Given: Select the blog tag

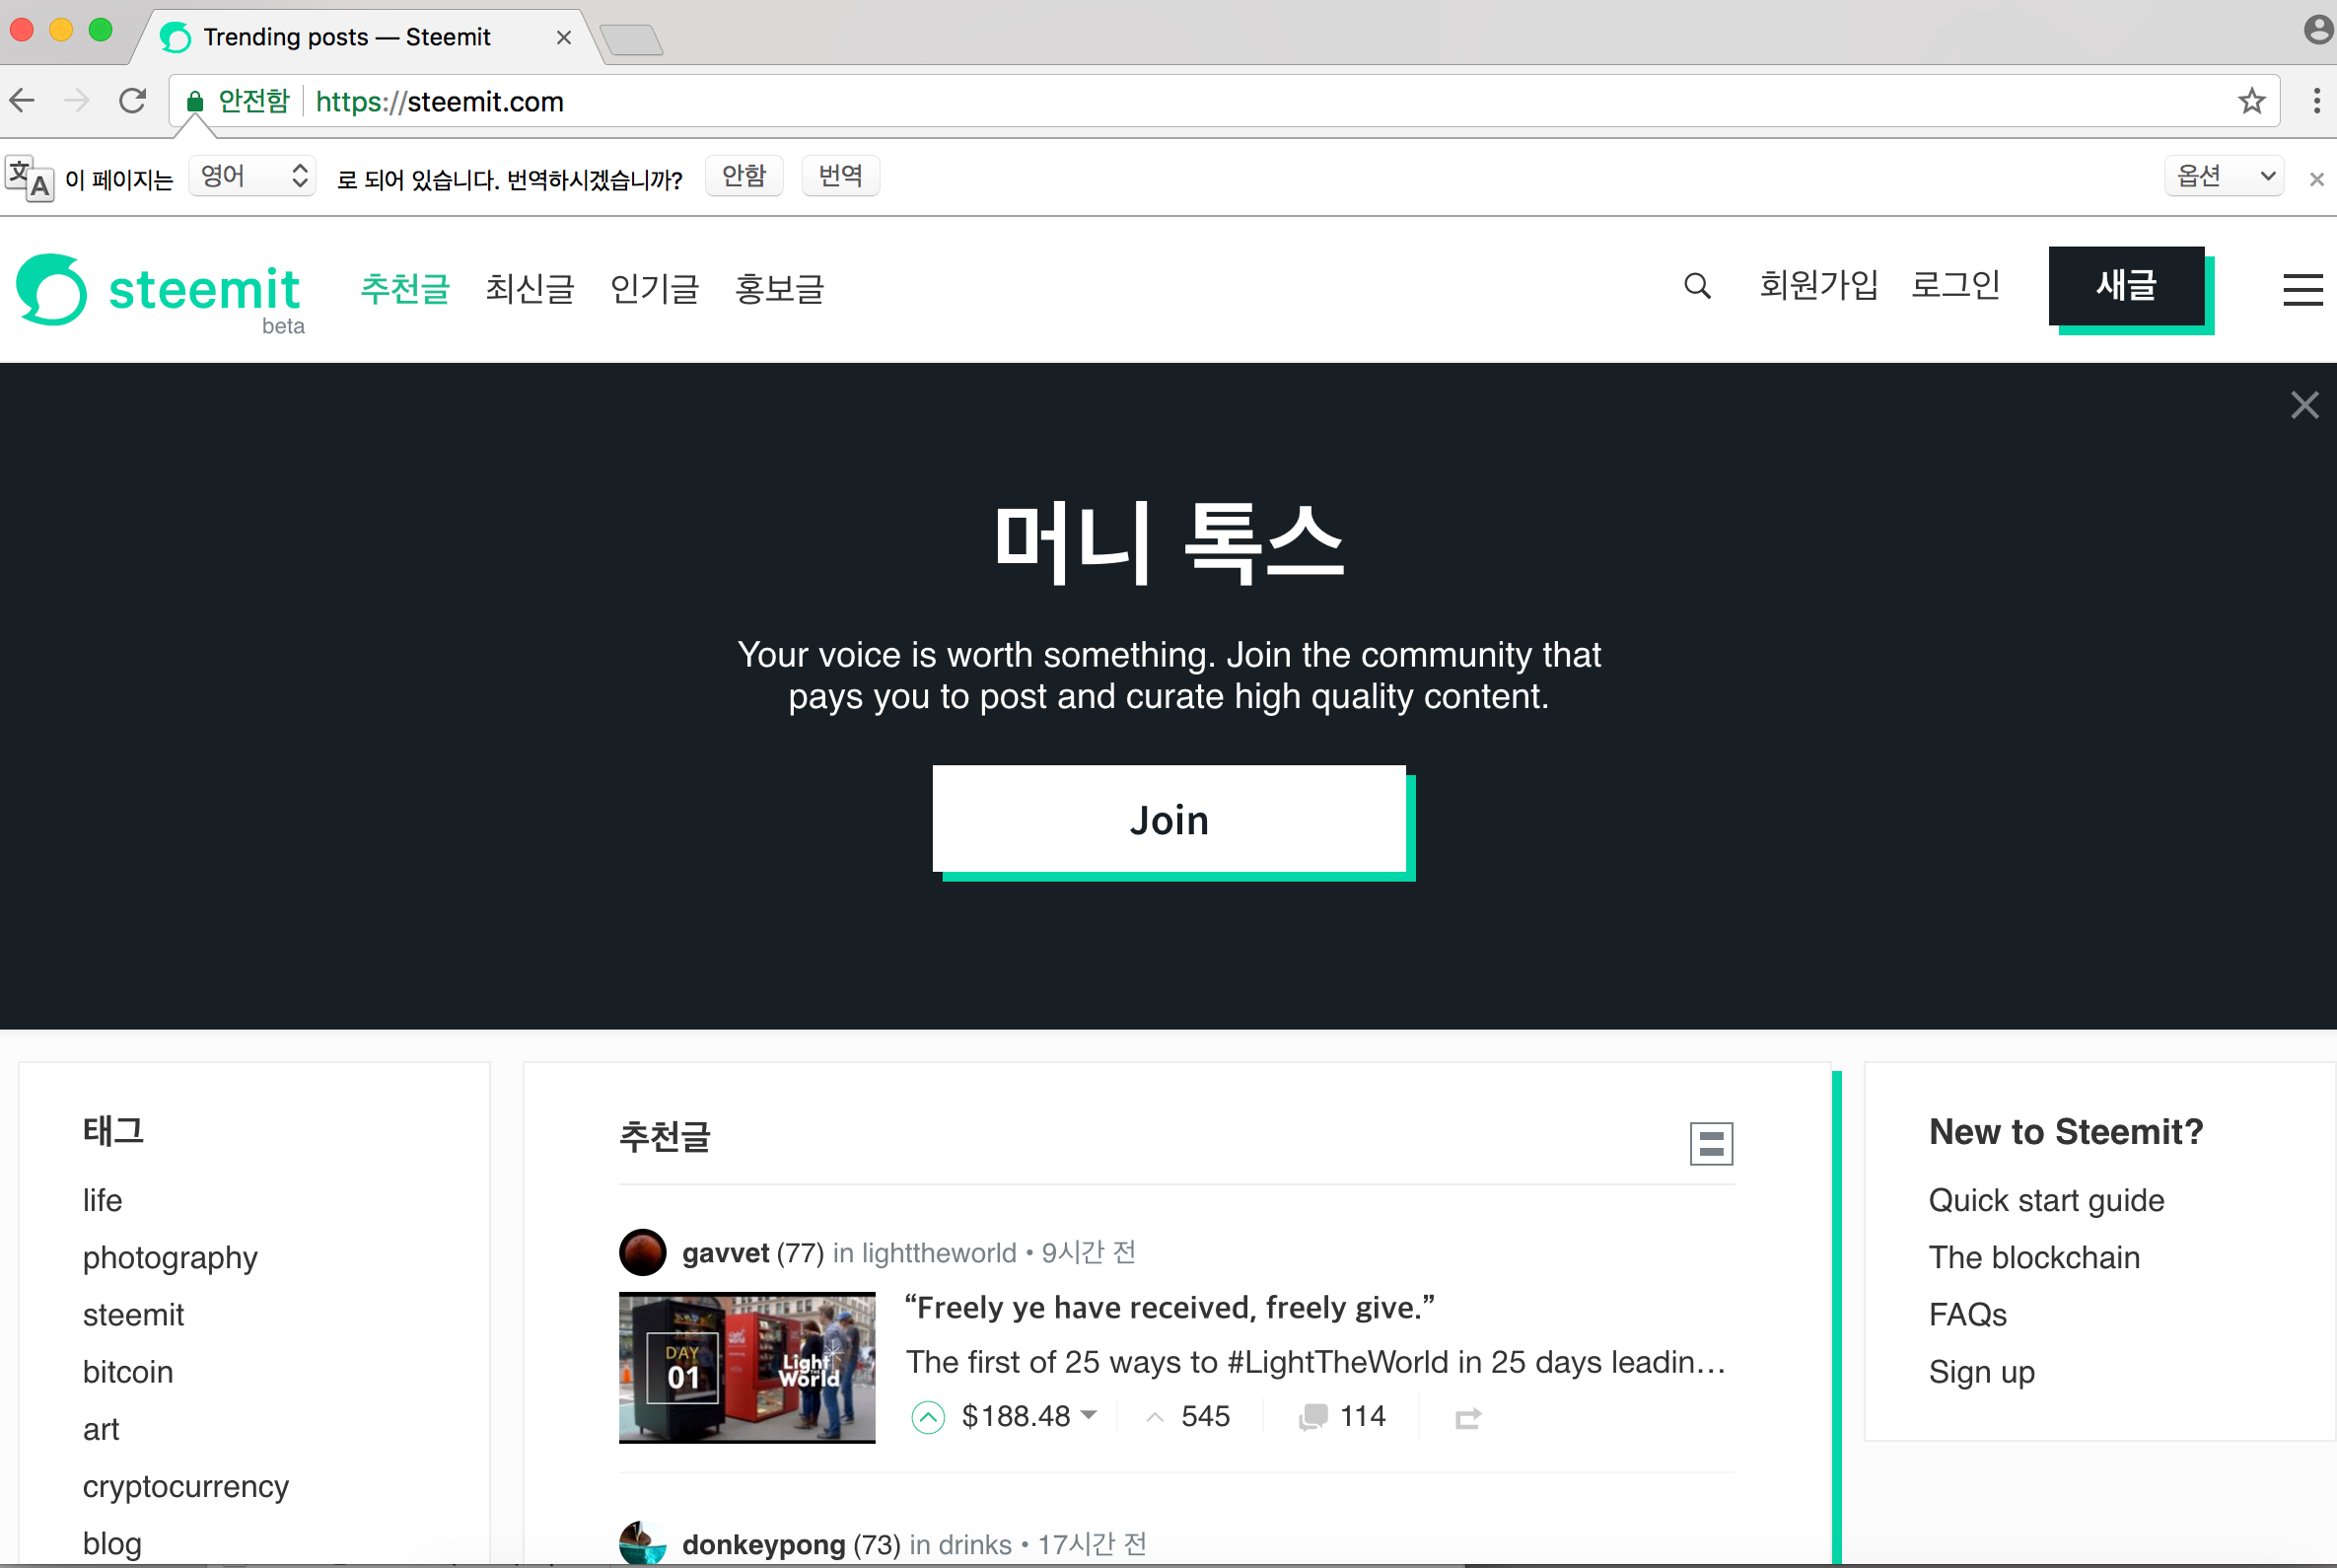Looking at the screenshot, I should click(x=112, y=1544).
